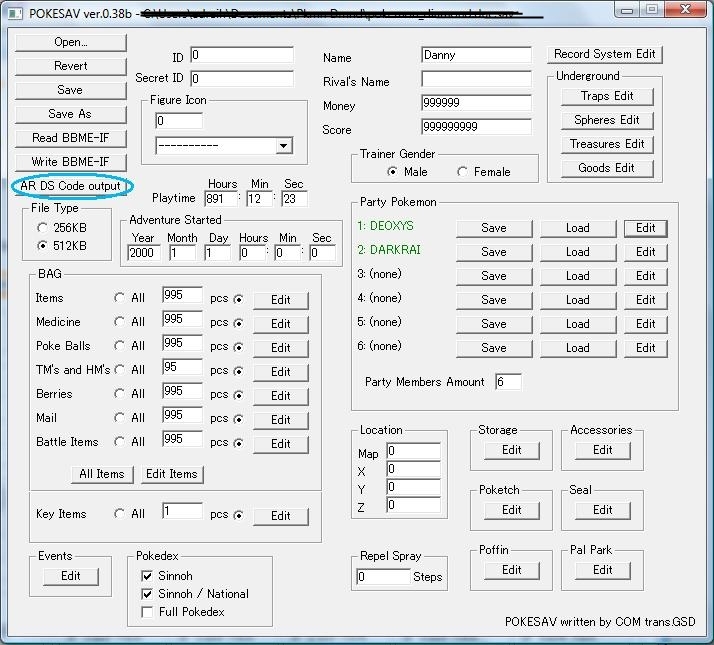Open the Events Edit button
Viewport: 714px width, 645px height.
tap(71, 576)
